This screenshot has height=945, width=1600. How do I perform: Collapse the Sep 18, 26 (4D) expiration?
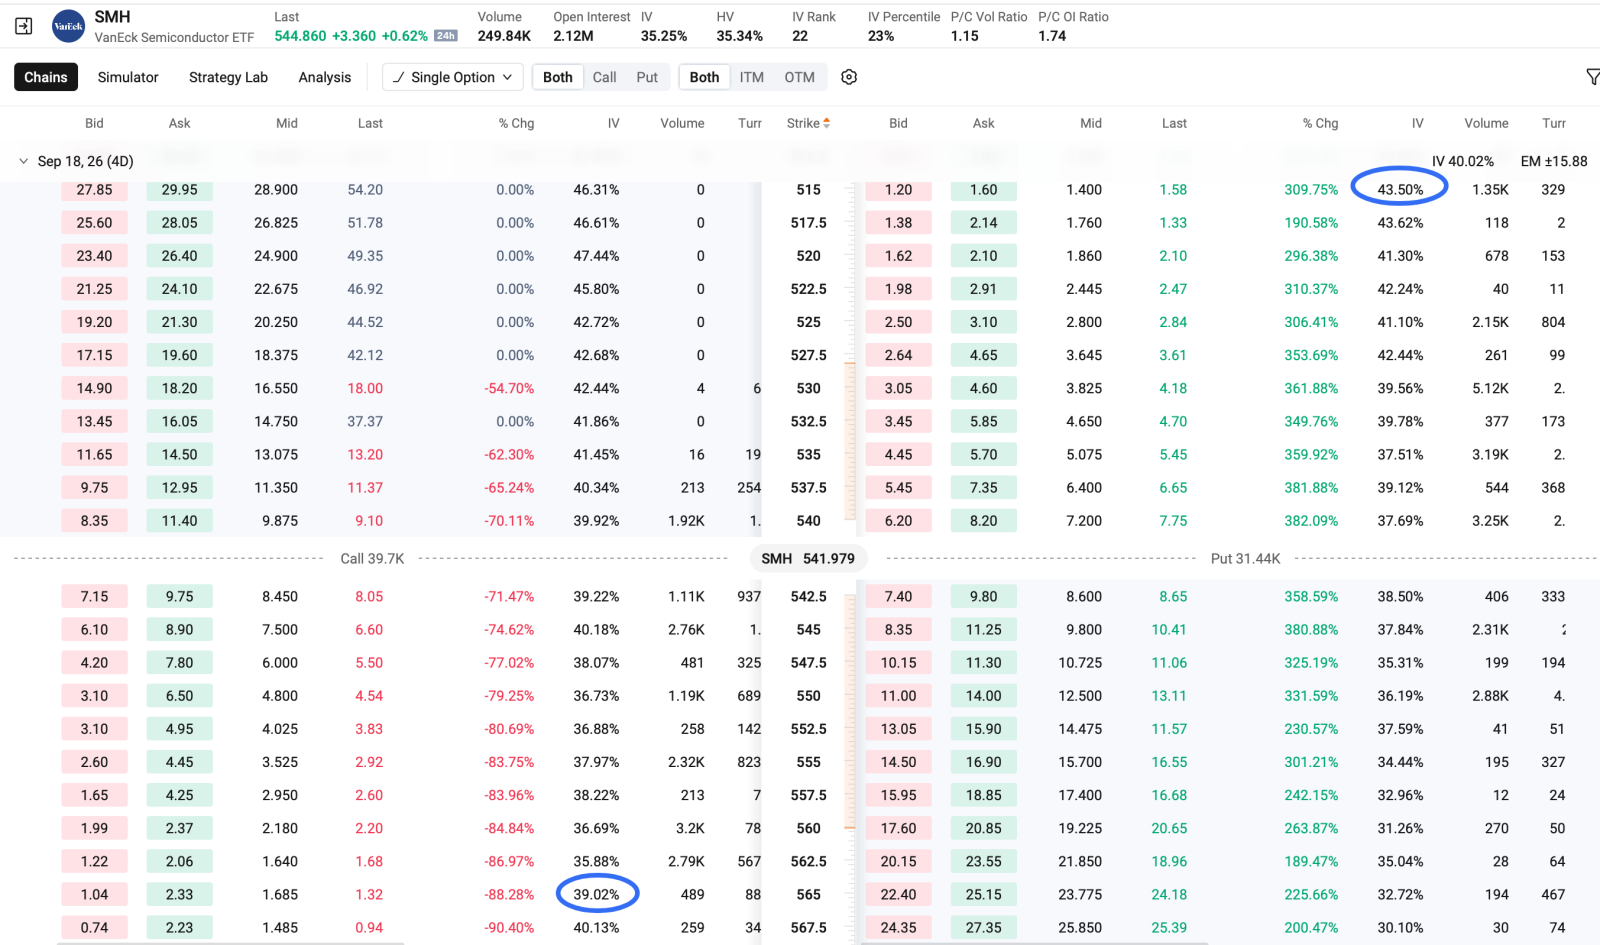[x=24, y=161]
